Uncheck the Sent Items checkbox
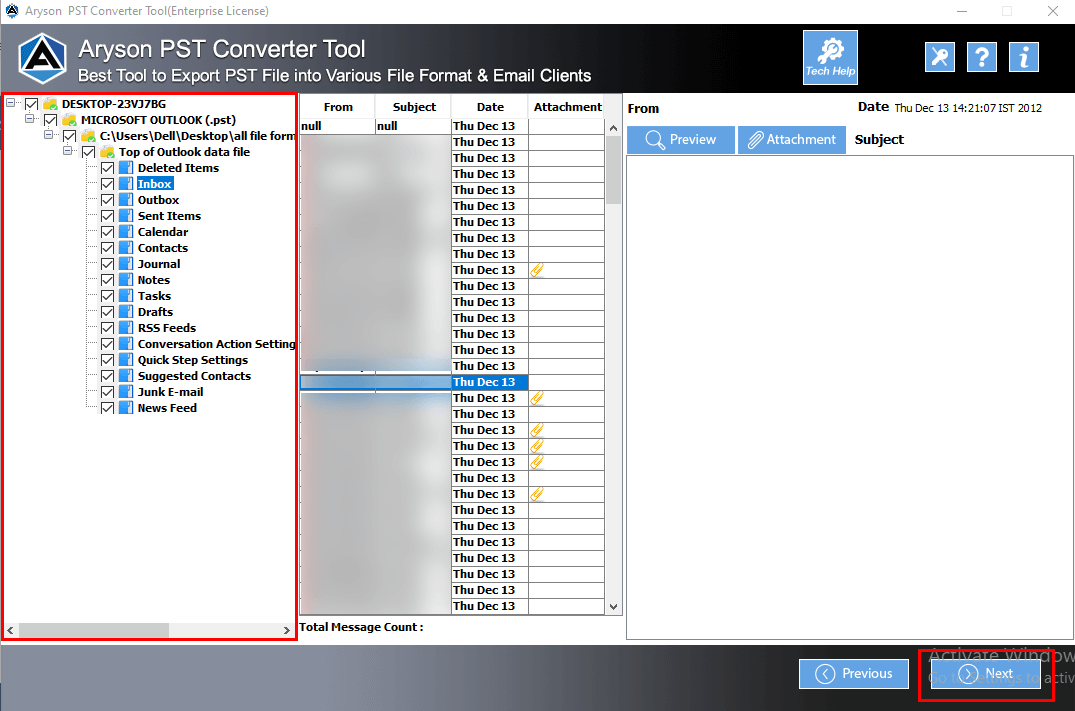The height and width of the screenshot is (711, 1075). point(108,216)
